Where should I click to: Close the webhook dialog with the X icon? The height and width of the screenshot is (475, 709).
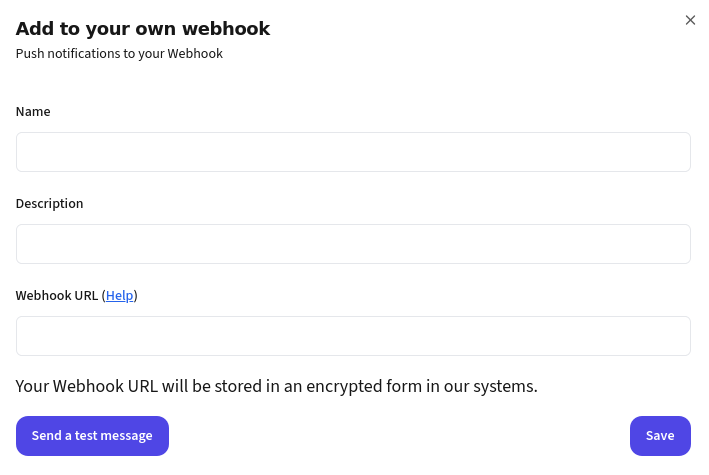(690, 20)
